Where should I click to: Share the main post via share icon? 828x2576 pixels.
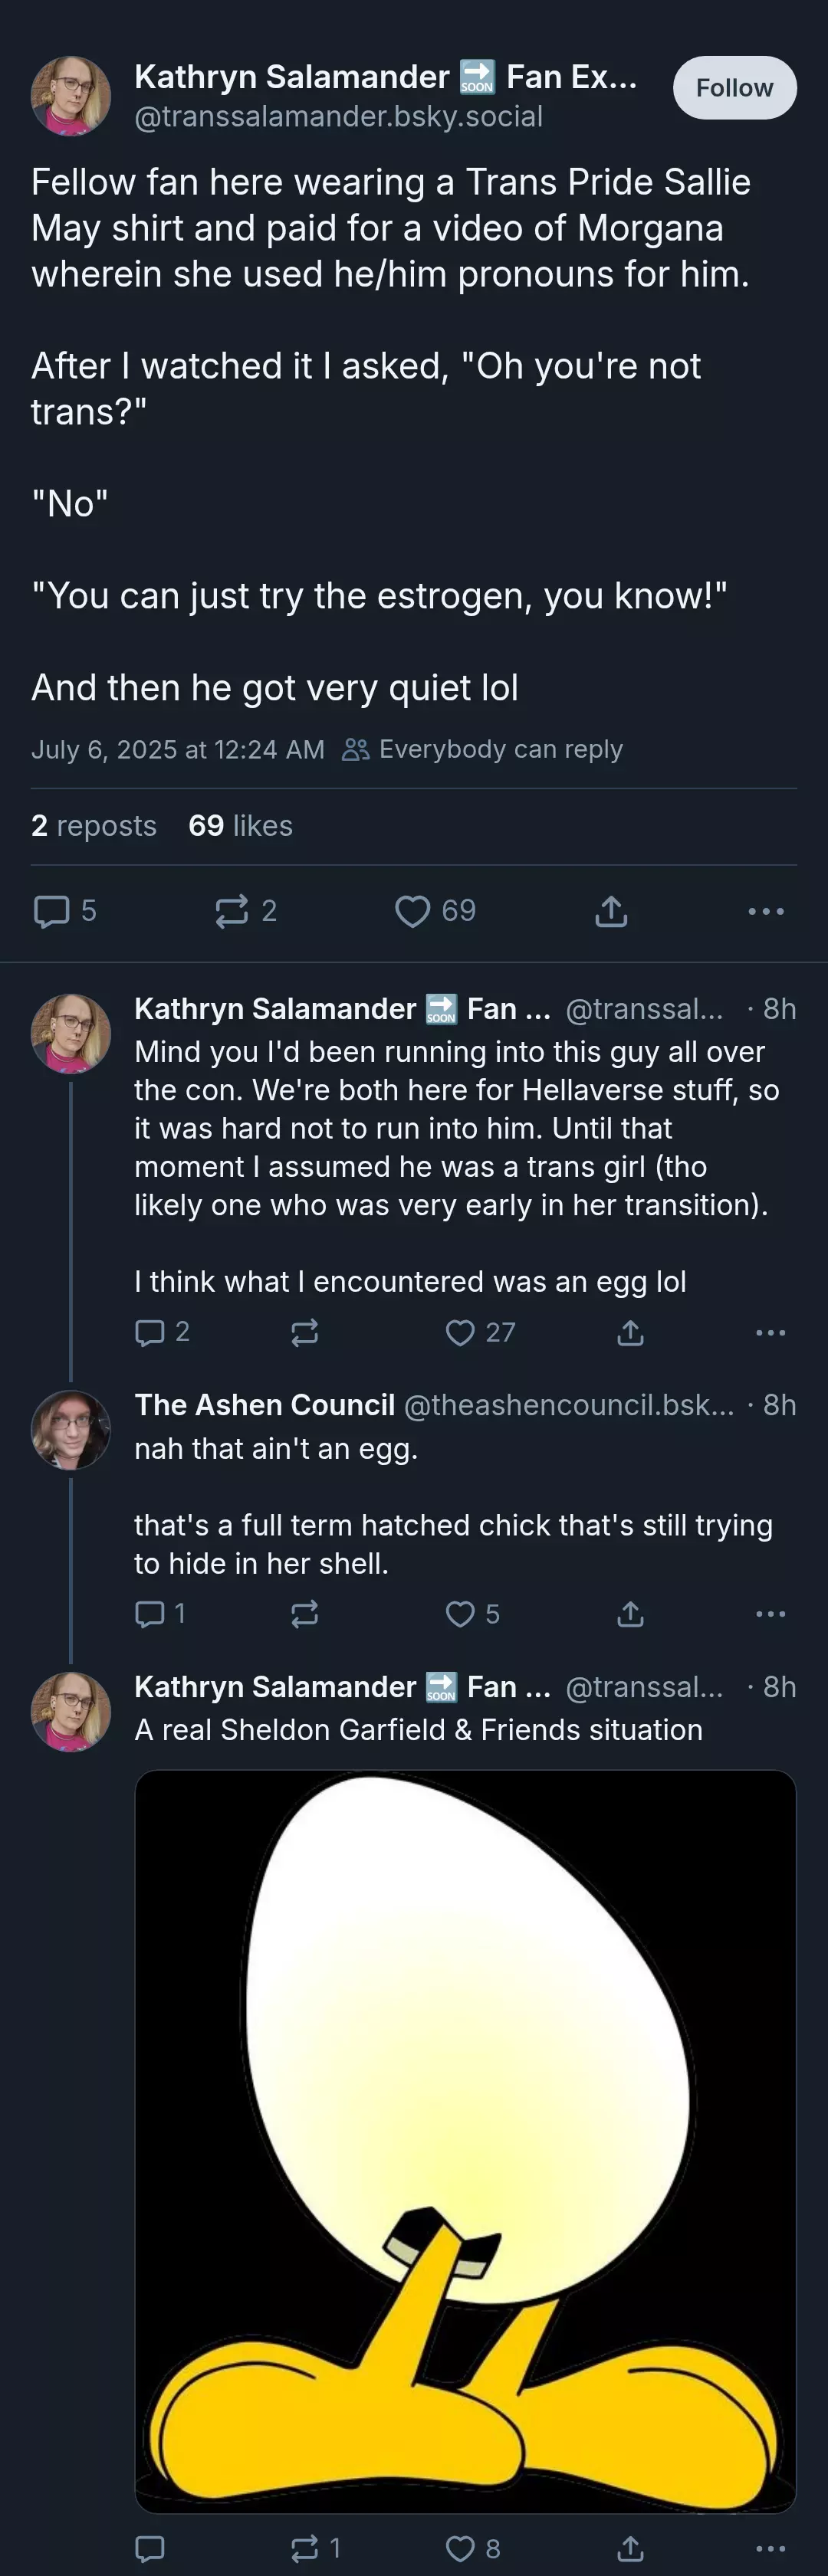(x=611, y=911)
